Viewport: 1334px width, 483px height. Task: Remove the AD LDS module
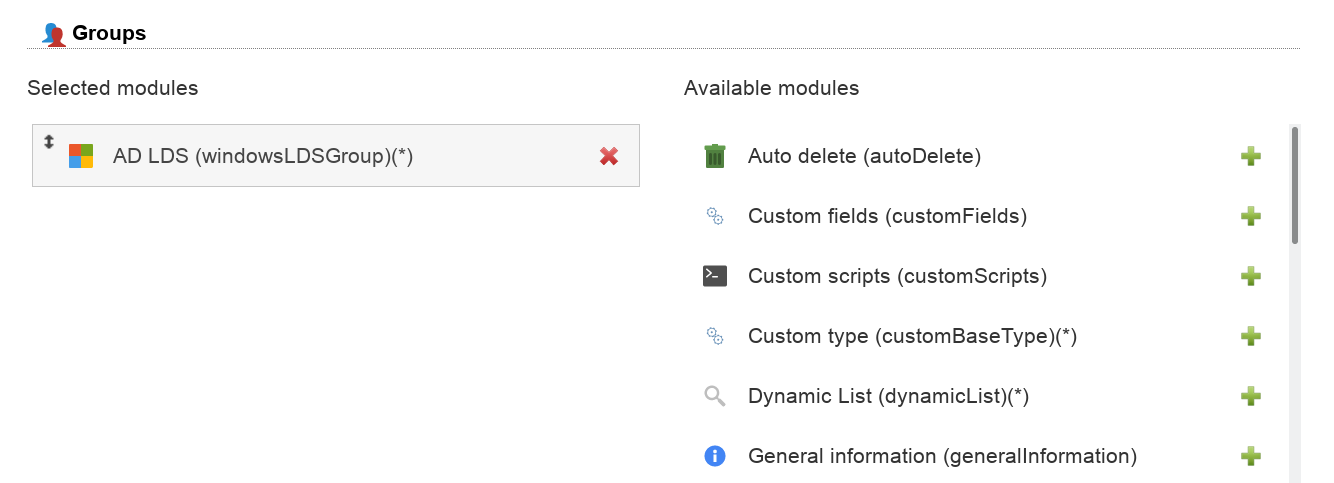608,156
